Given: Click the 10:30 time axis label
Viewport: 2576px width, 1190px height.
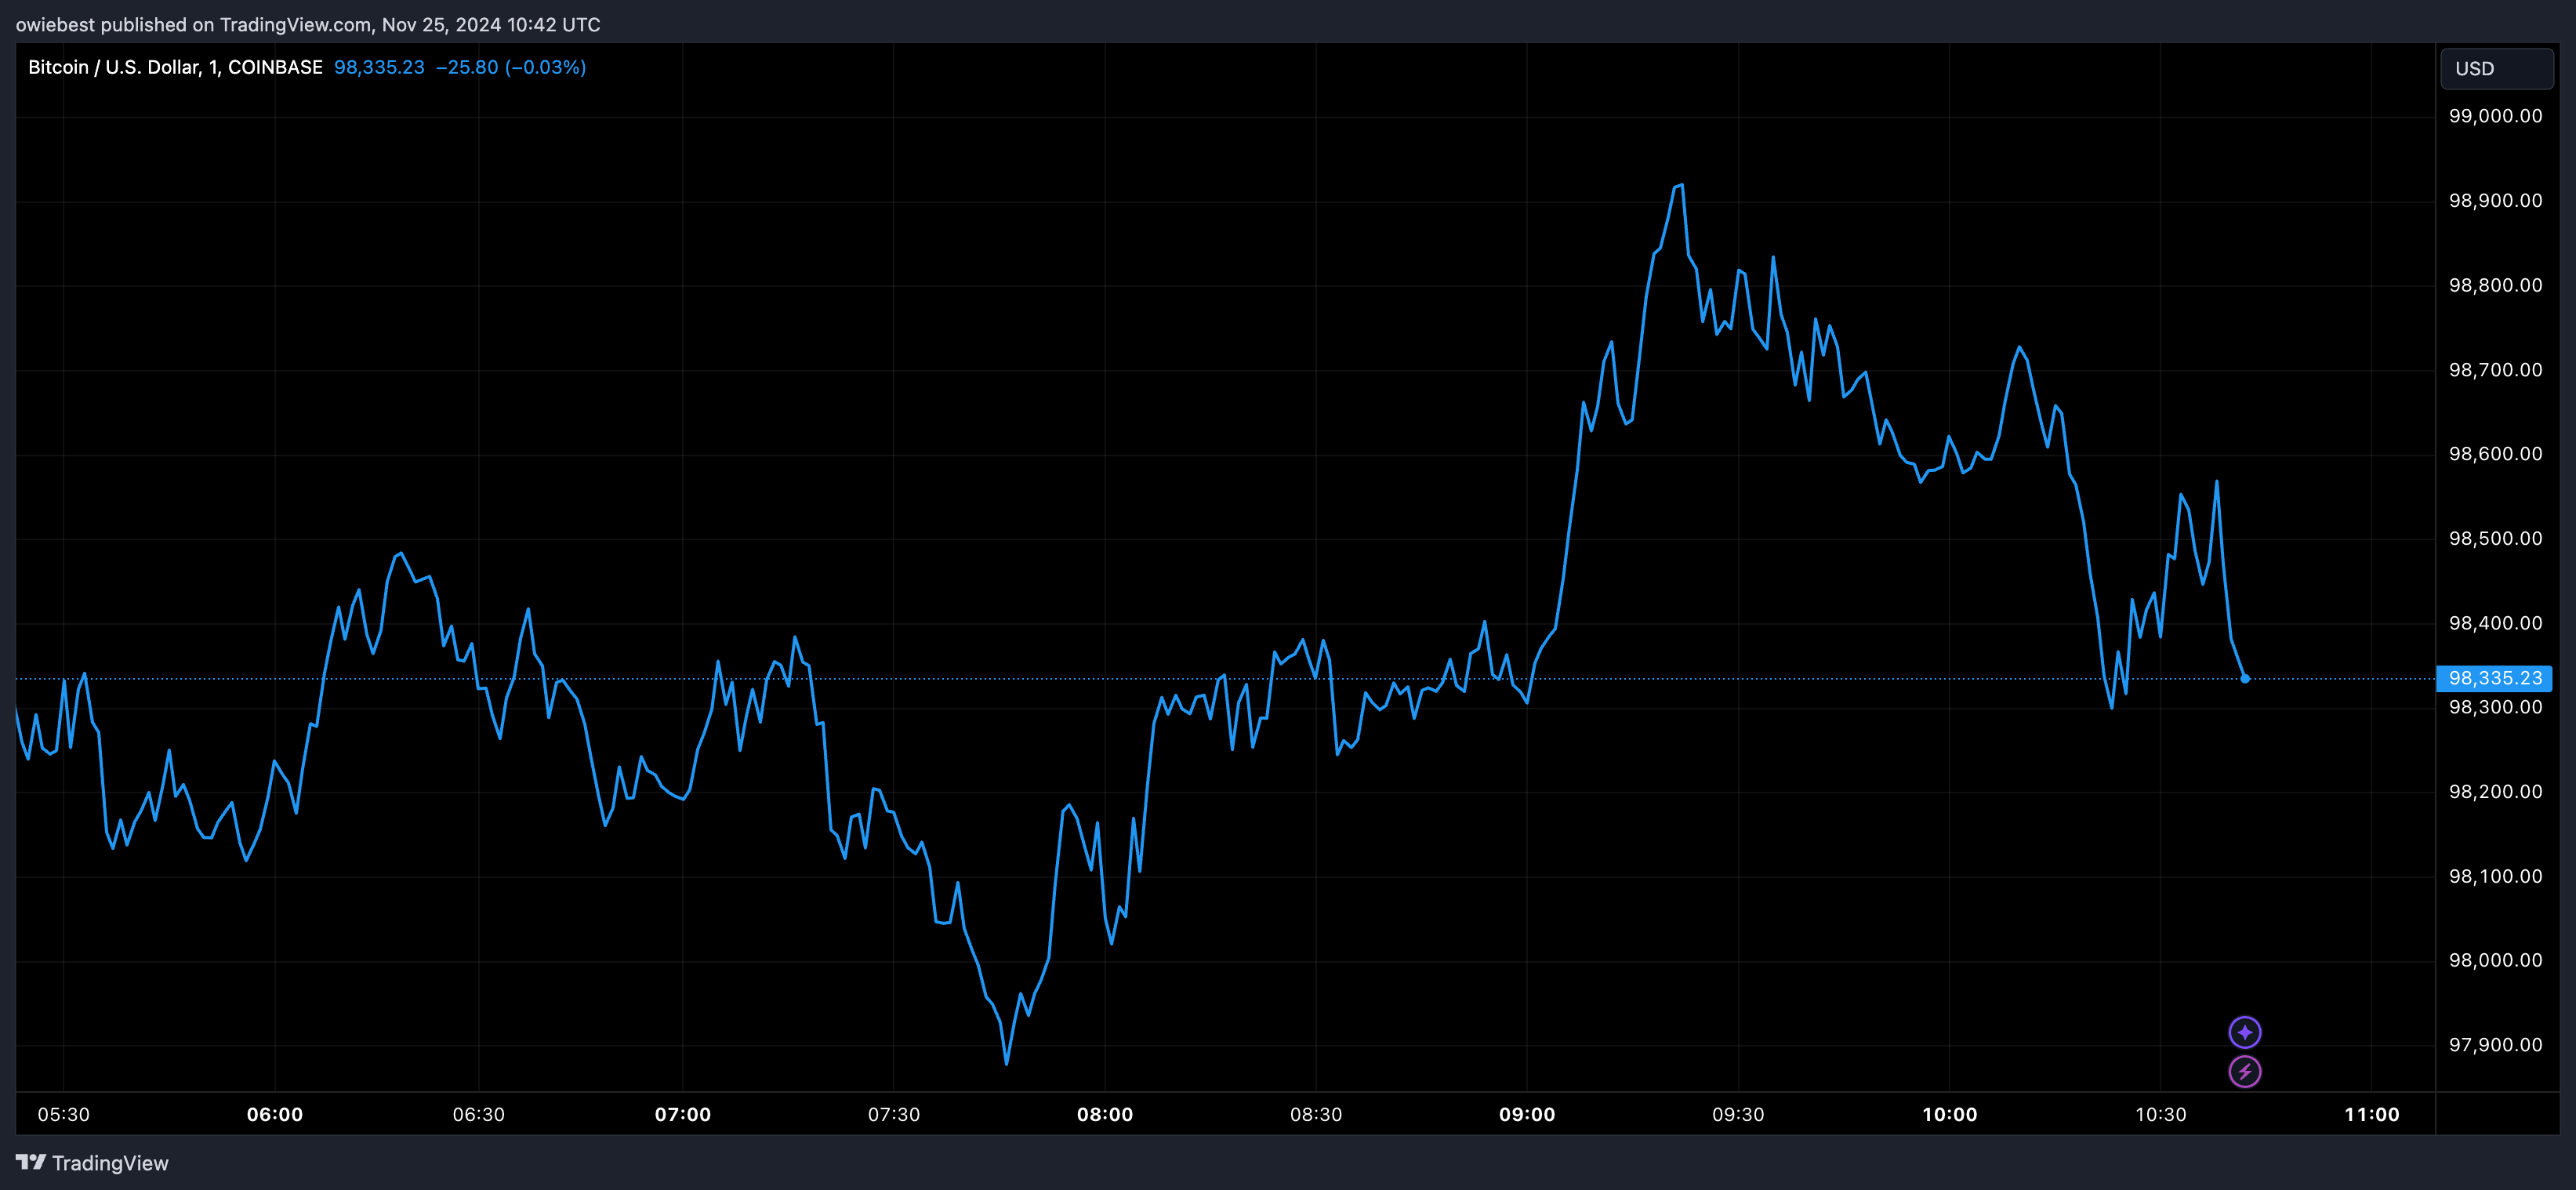Looking at the screenshot, I should [2160, 1114].
